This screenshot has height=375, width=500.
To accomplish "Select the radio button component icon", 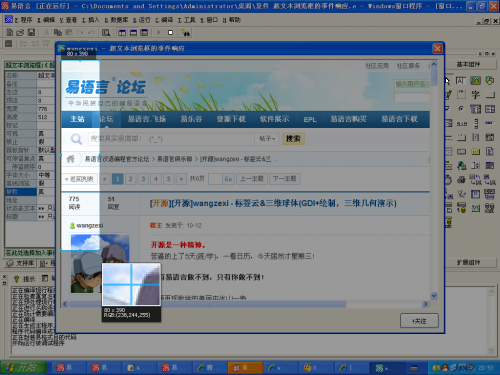I will (x=461, y=109).
